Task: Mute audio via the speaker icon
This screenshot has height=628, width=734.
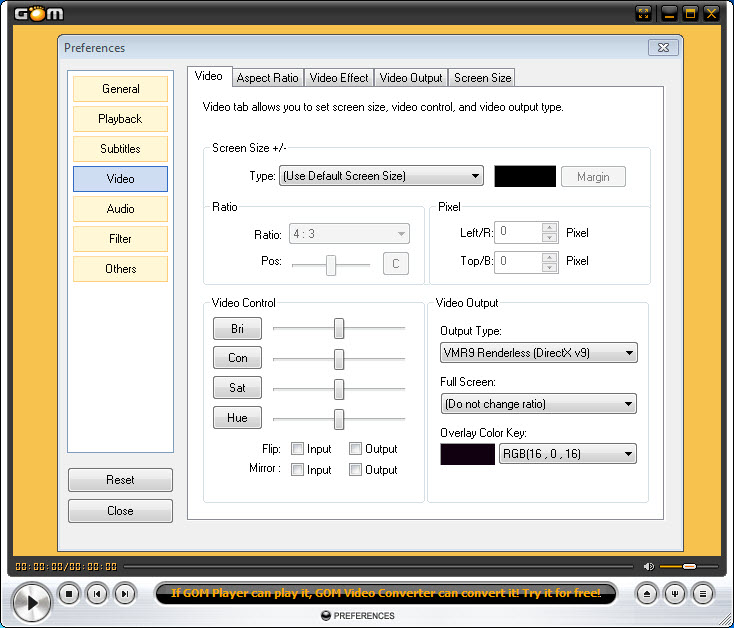Action: (648, 567)
